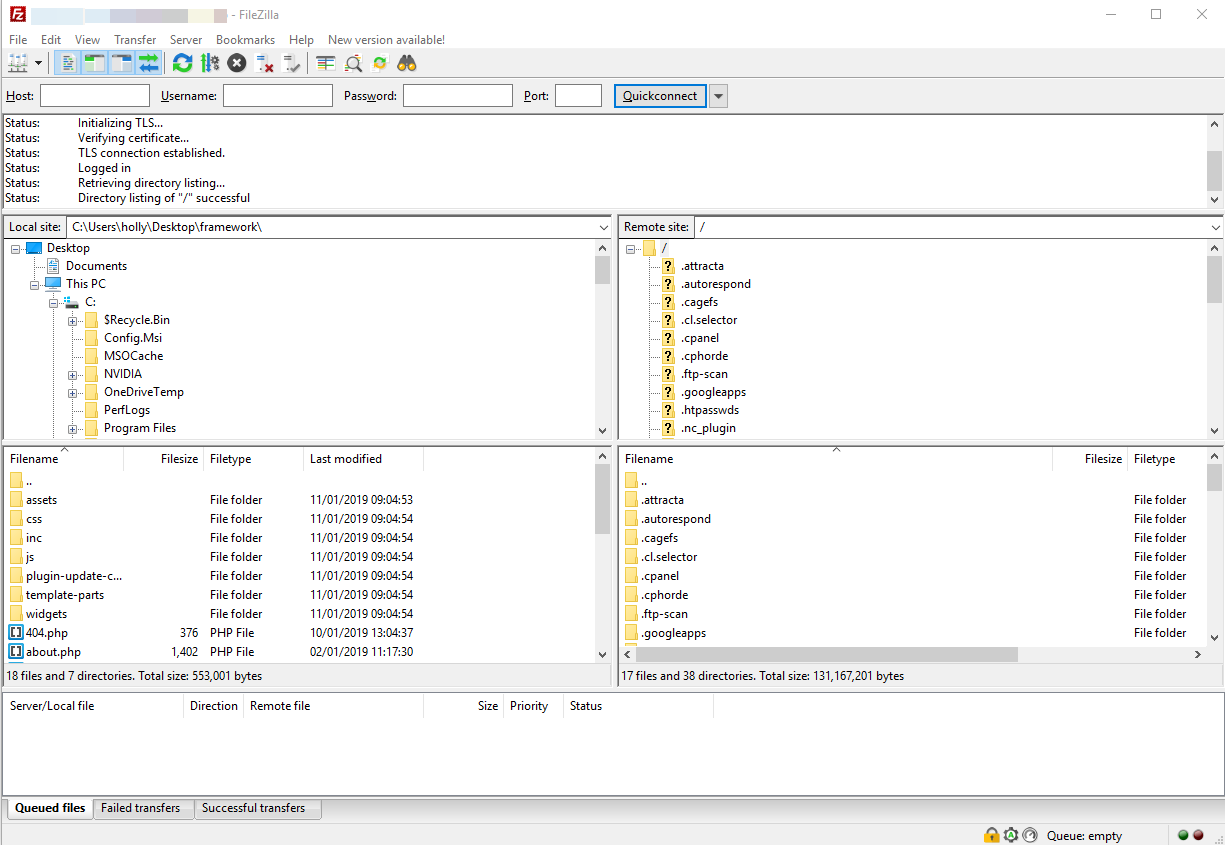This screenshot has width=1225, height=845.
Task: Open the Transfer menu
Action: coord(134,39)
